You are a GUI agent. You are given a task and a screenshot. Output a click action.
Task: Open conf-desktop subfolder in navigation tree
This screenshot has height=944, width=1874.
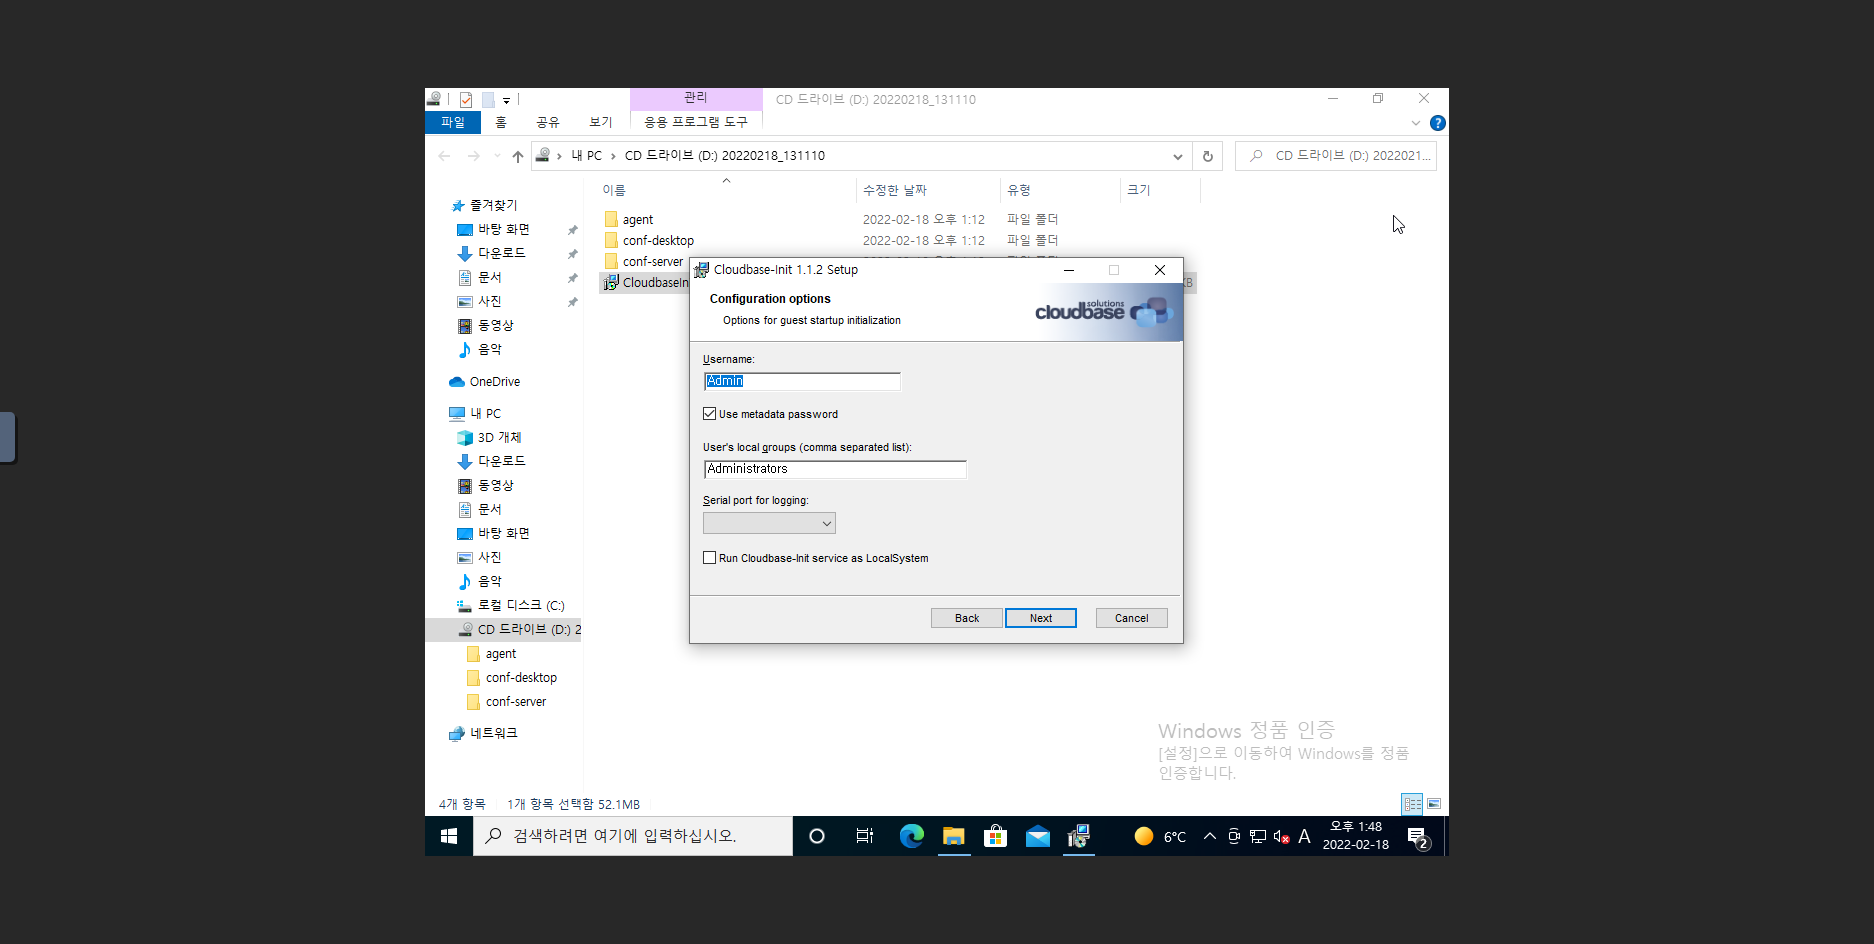click(x=521, y=678)
